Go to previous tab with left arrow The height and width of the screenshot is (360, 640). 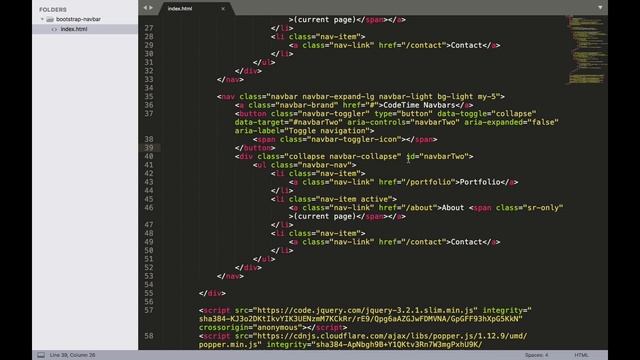click(x=145, y=8)
